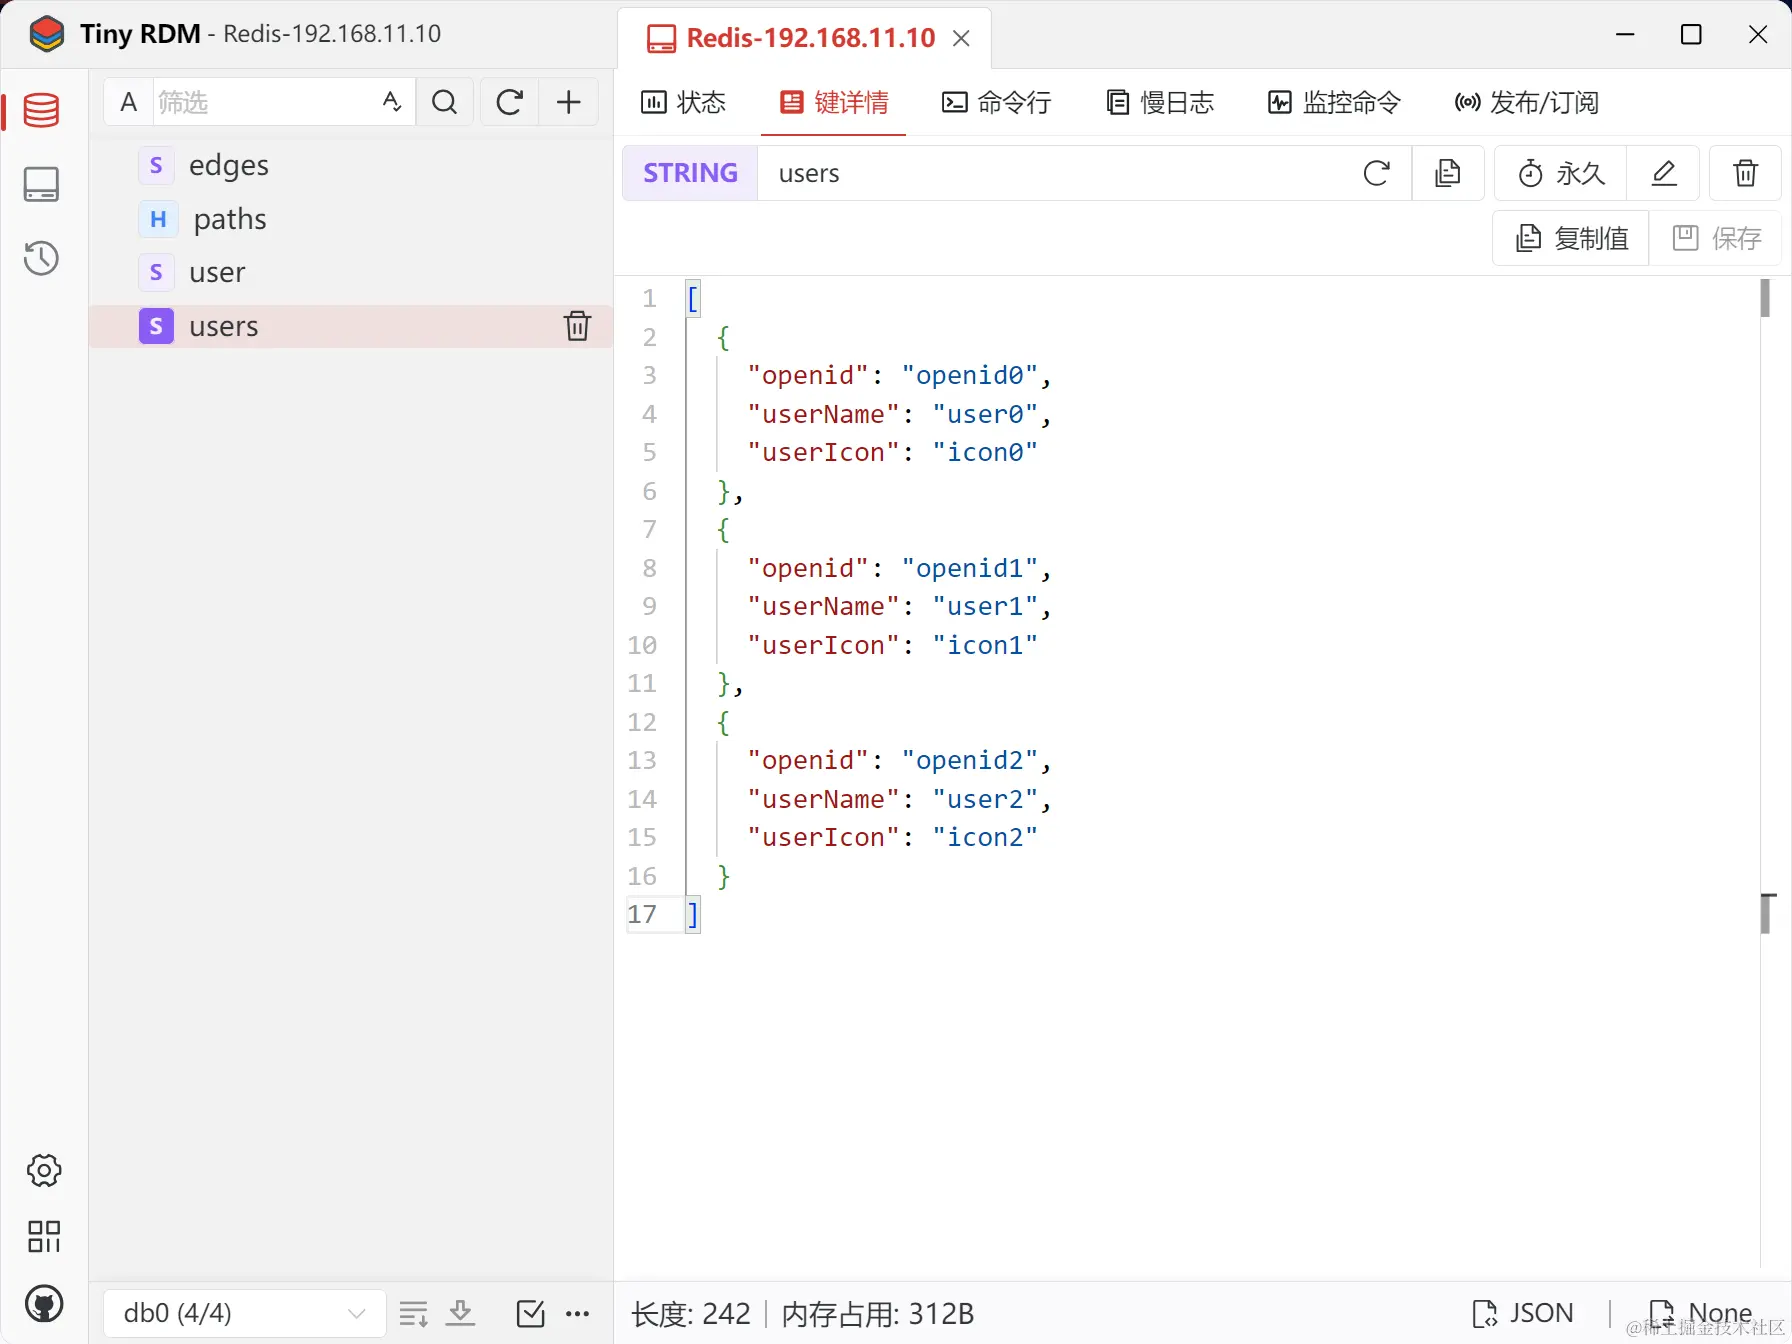Click the search magnifier icon
The height and width of the screenshot is (1344, 1792).
[x=445, y=102]
